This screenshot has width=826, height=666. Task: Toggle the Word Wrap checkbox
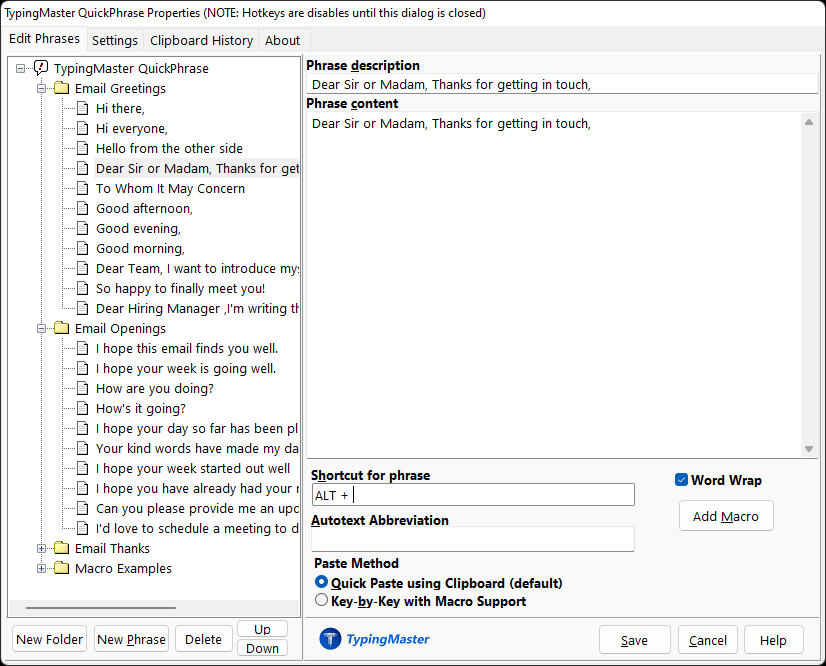click(x=681, y=480)
